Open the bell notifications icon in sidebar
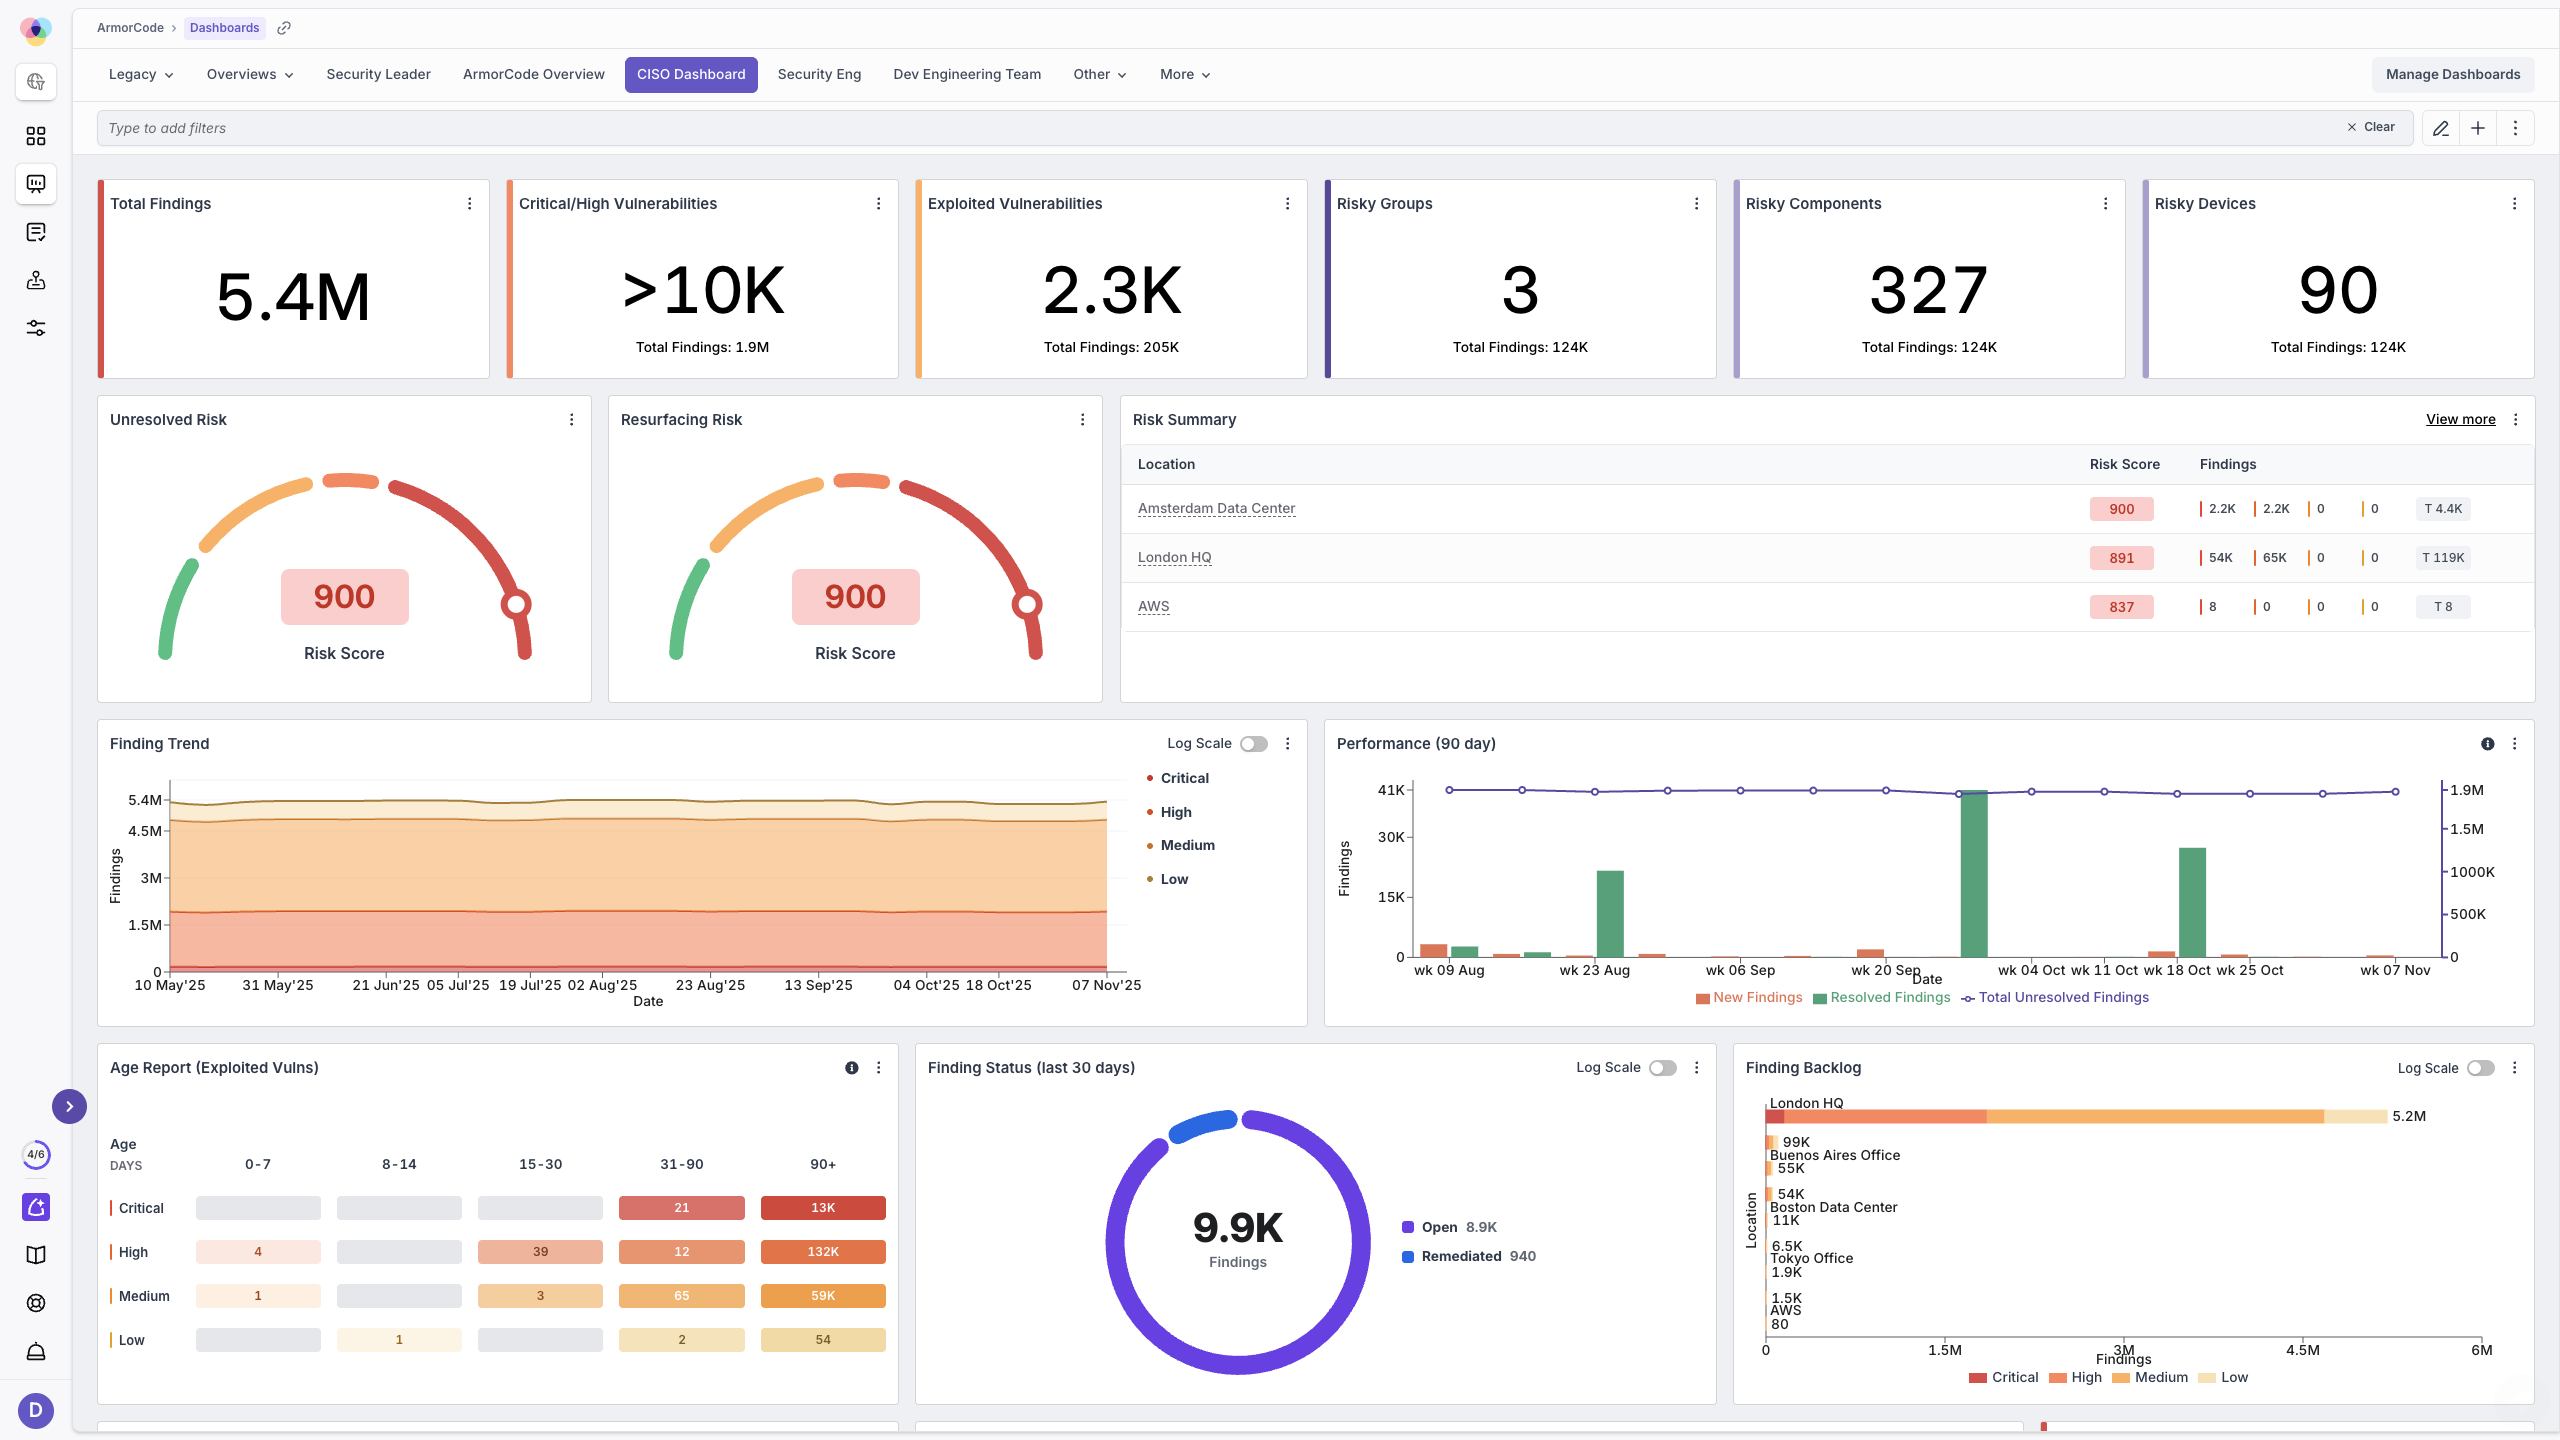Screen dimensions: 2560x1440 click(x=36, y=1352)
